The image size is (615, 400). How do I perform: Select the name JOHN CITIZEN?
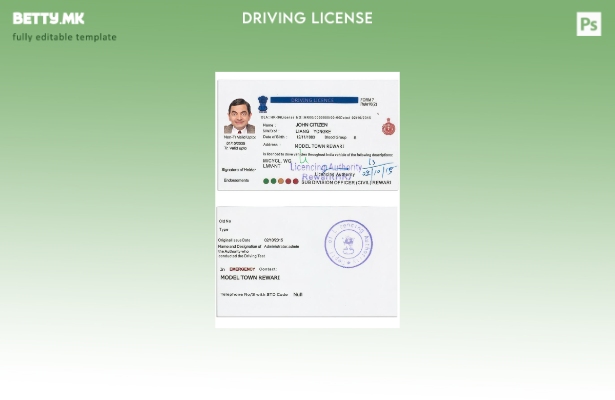[x=311, y=125]
